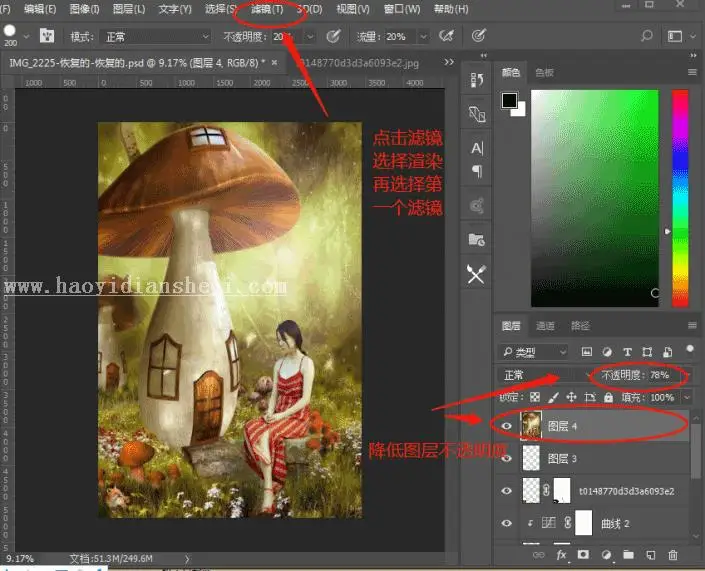Click the 图层 4 layer thumbnail

click(531, 425)
